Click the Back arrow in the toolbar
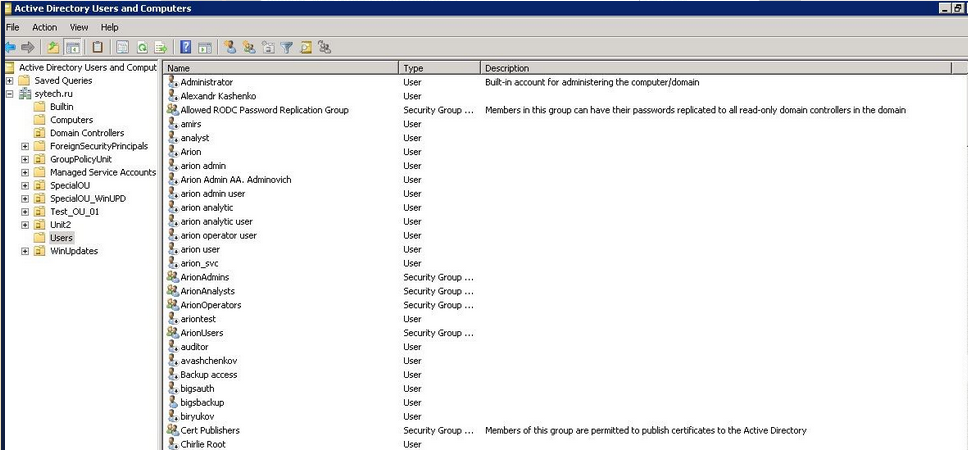This screenshot has height=450, width=968. pyautogui.click(x=10, y=47)
